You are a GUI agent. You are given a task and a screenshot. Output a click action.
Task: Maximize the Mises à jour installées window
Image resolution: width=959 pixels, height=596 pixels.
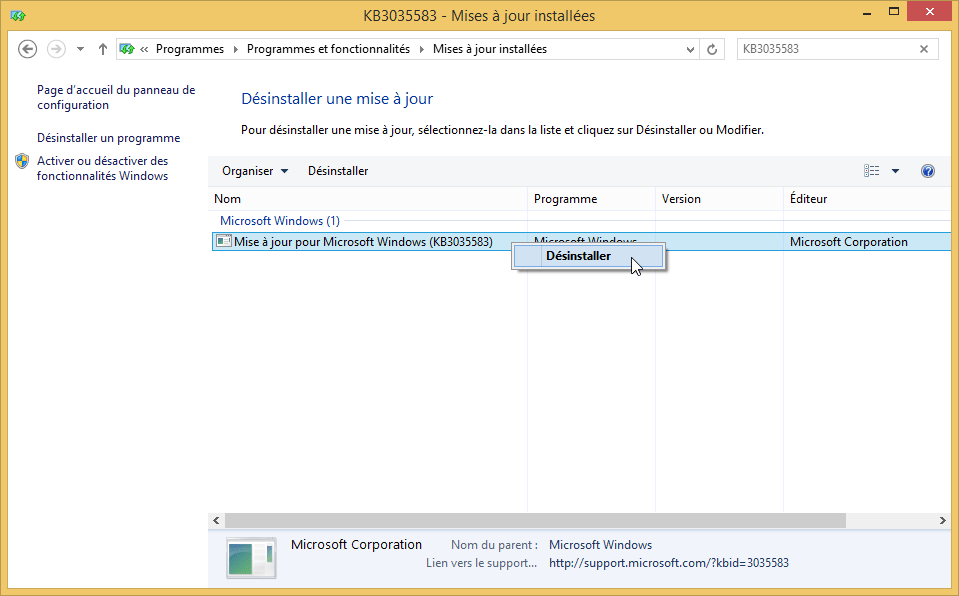click(x=894, y=12)
